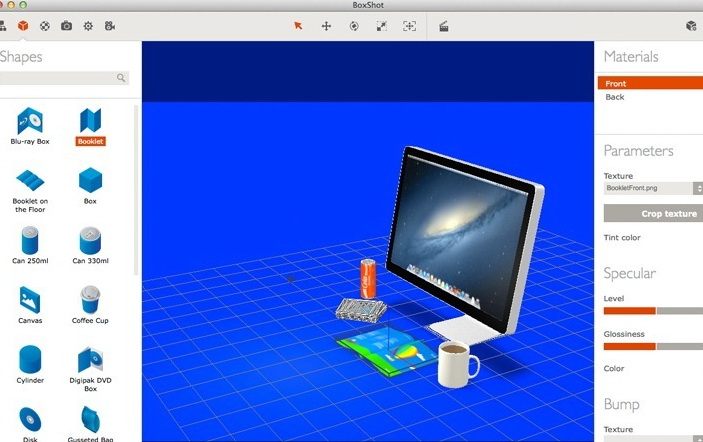The image size is (703, 442).
Task: Choose the Cylinder shape
Action: (30, 365)
